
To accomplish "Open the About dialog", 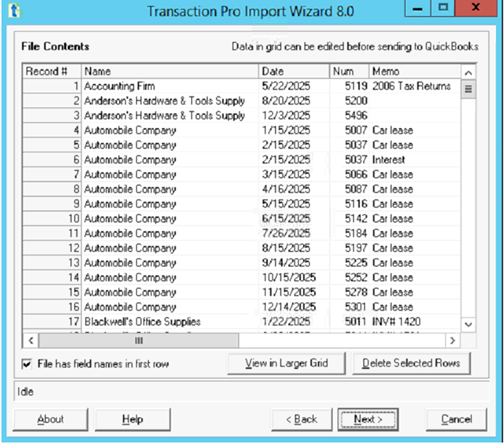I will 51,419.
